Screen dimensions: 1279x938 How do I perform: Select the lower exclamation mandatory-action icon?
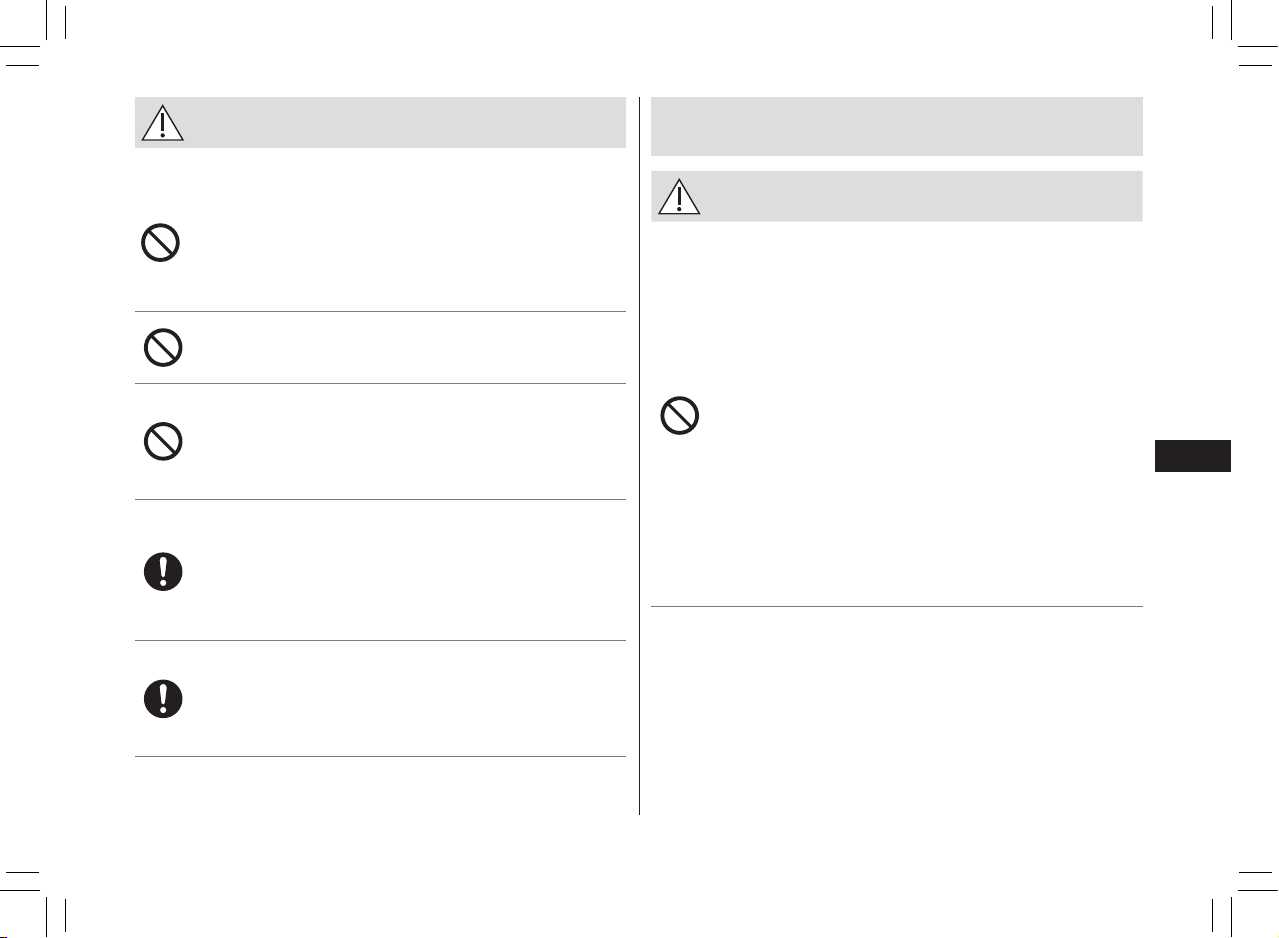point(162,698)
